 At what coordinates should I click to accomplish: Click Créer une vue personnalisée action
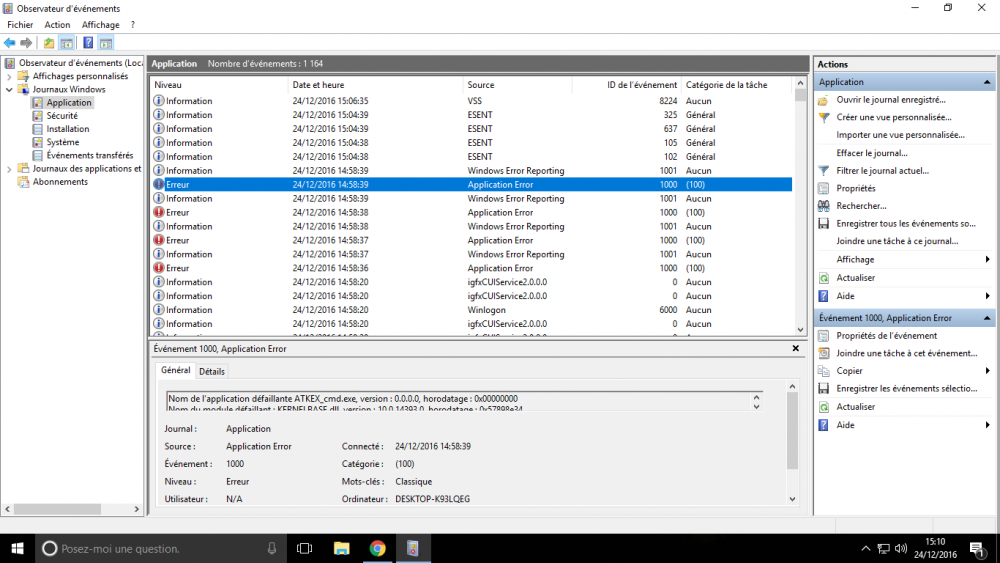tap(893, 117)
